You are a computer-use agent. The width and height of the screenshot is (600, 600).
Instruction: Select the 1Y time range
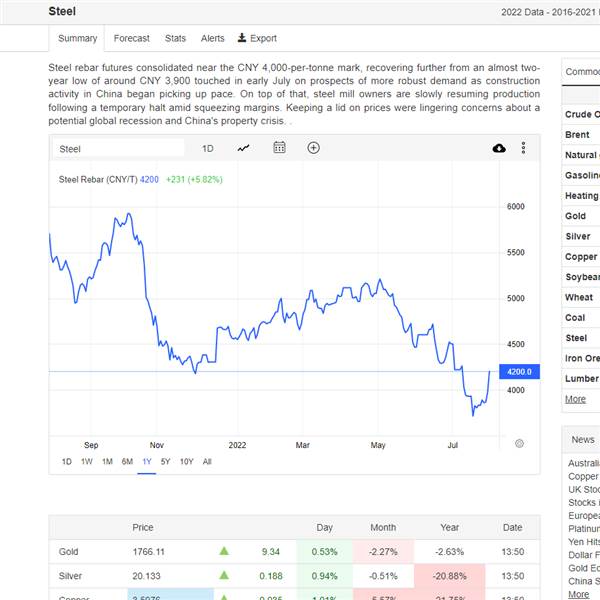click(147, 461)
